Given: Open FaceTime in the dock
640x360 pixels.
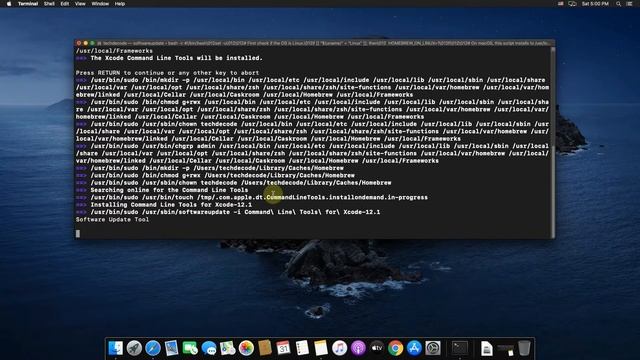Looking at the screenshot, I should pos(190,348).
